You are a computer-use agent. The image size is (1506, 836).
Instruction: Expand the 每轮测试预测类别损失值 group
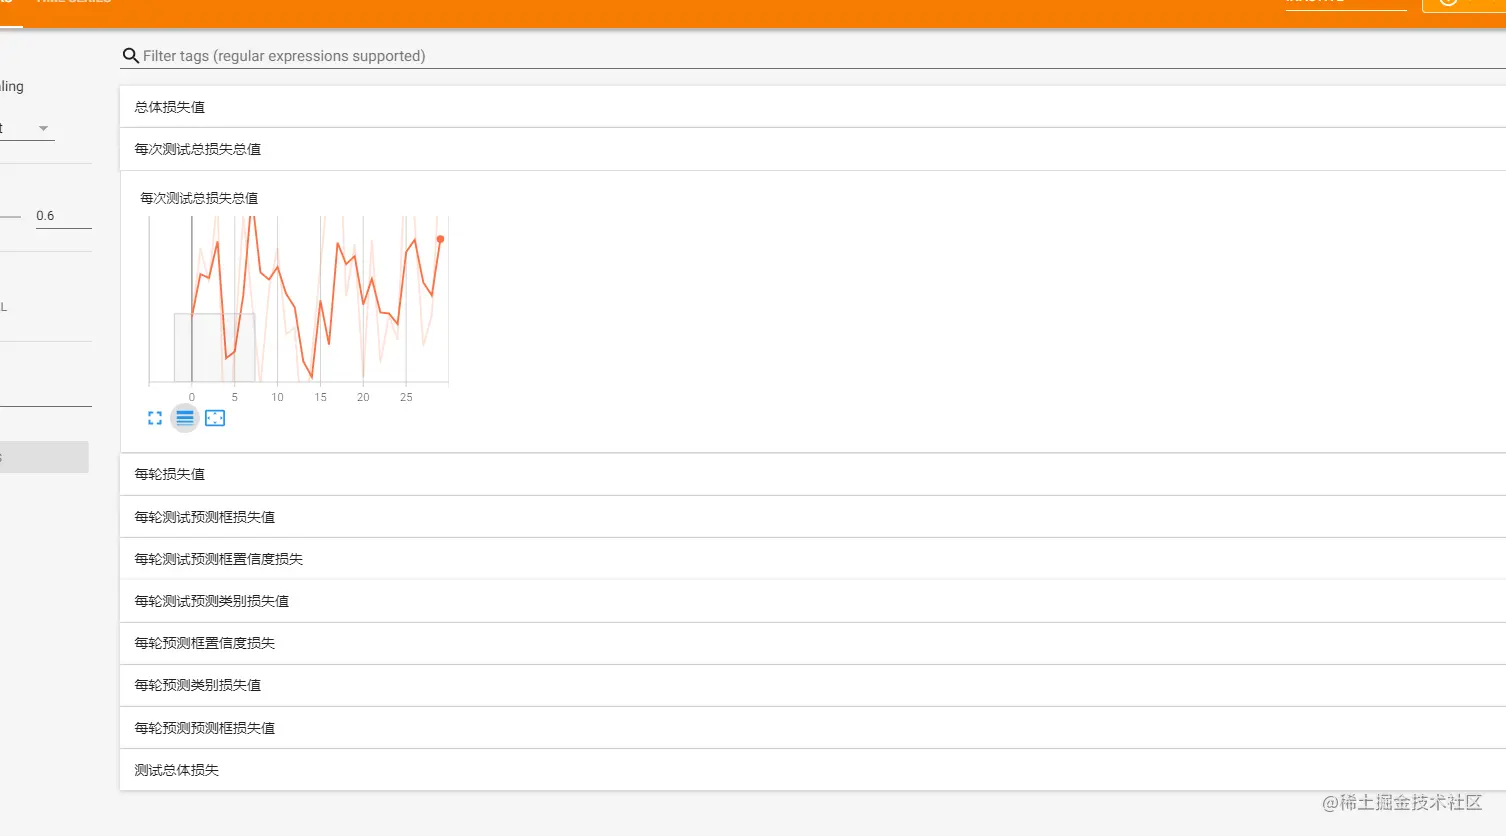coord(813,601)
